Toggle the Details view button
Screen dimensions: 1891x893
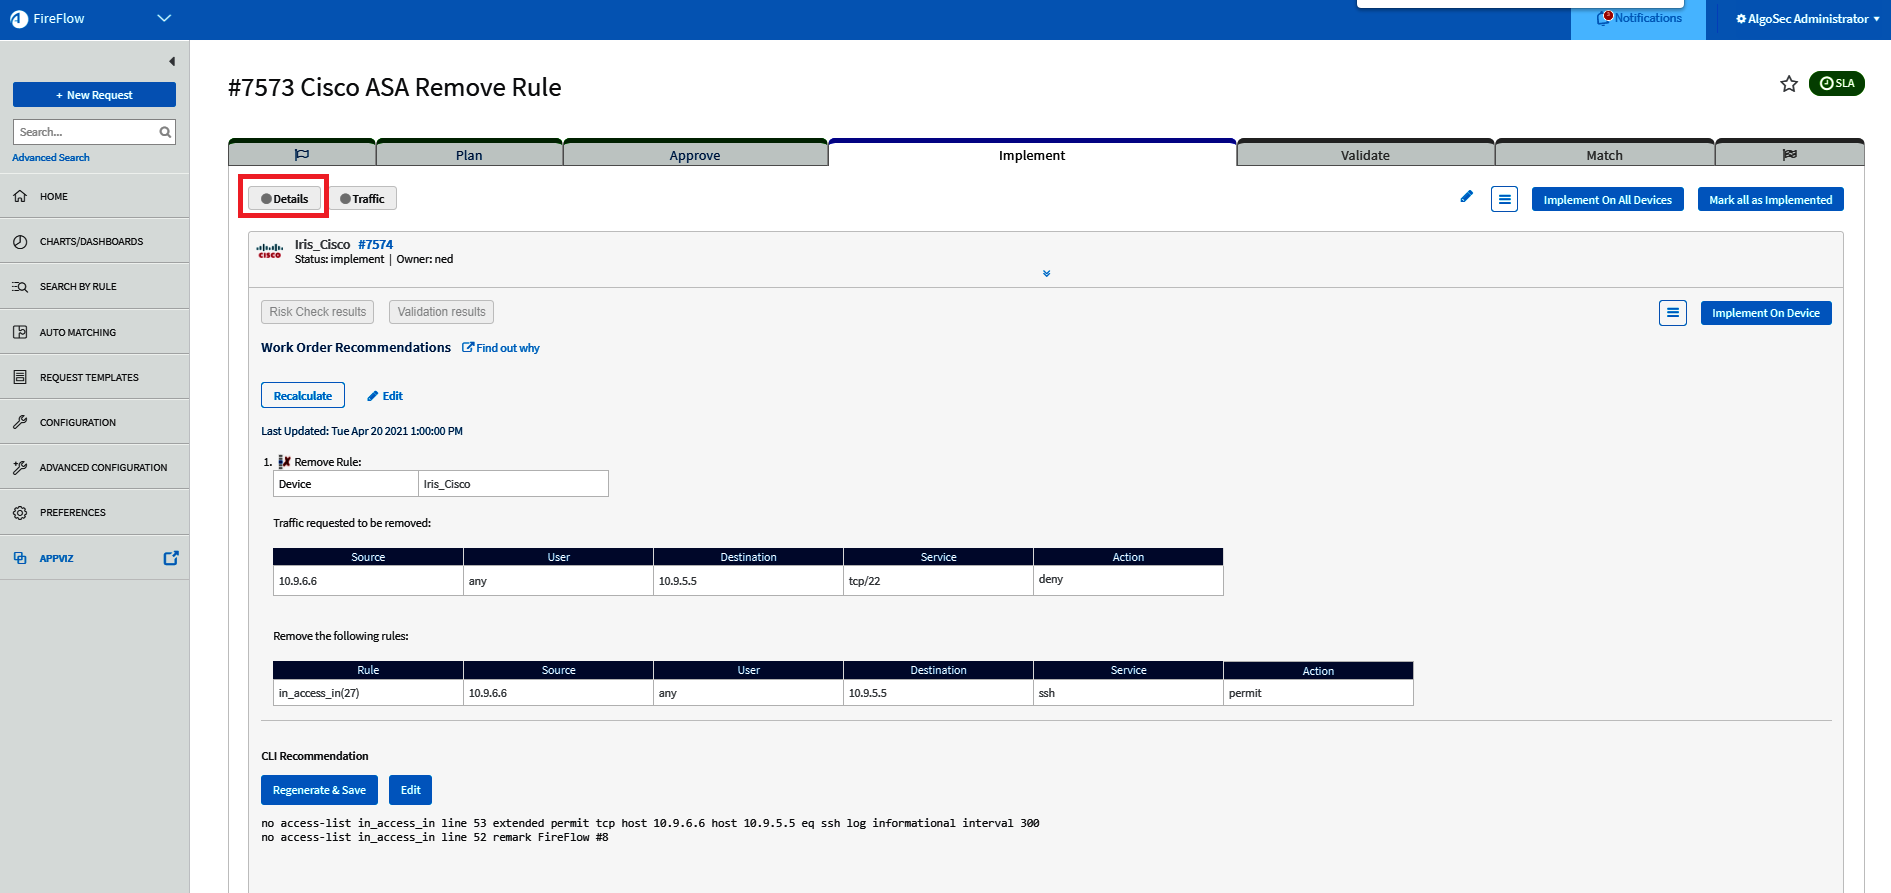point(285,199)
